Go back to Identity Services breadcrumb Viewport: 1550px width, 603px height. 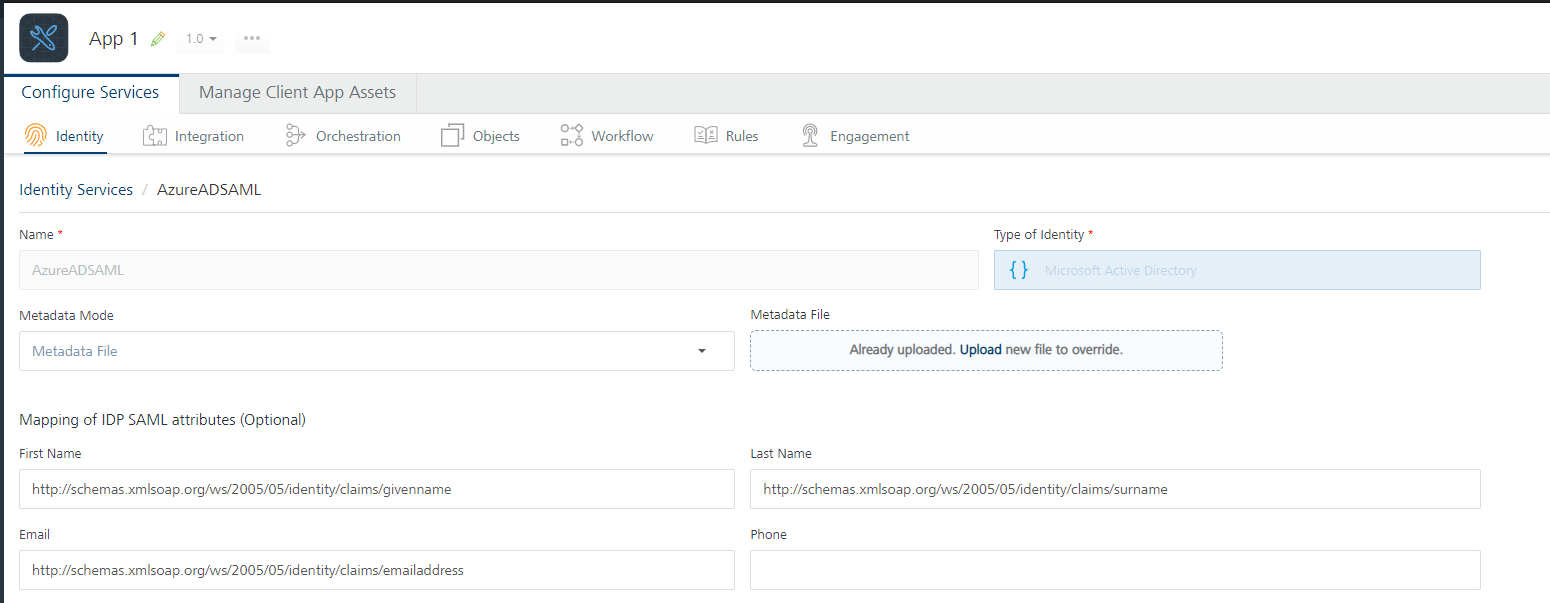point(76,190)
